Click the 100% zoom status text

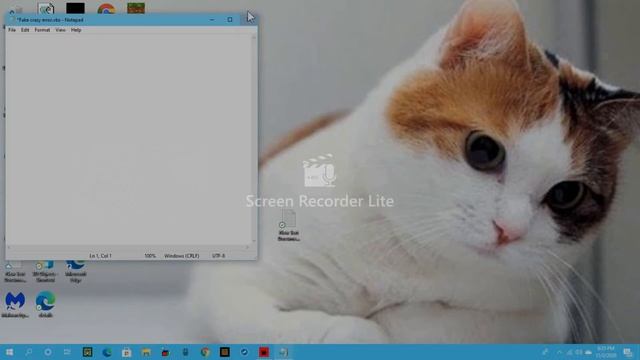click(x=150, y=256)
